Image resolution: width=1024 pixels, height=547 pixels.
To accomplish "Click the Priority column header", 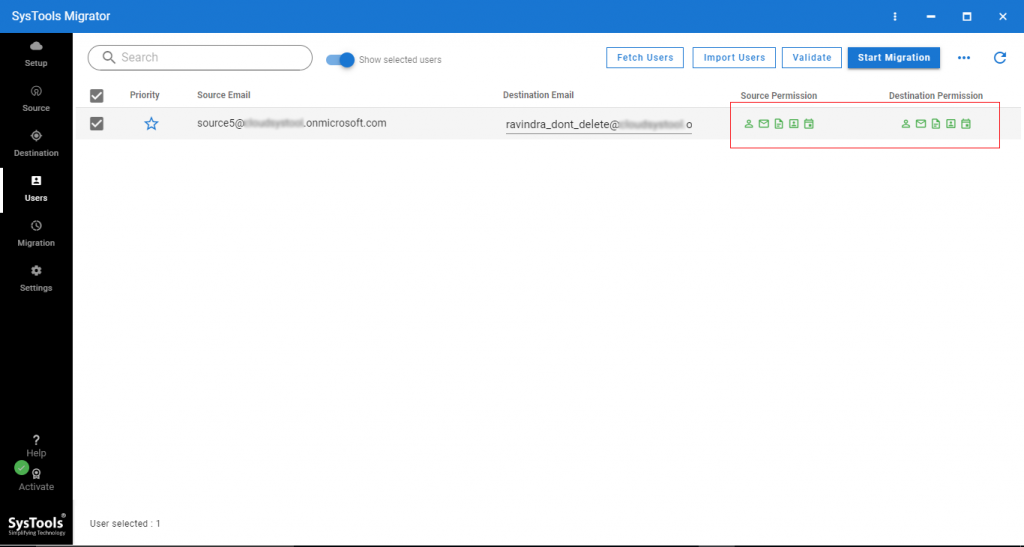I will coord(144,95).
